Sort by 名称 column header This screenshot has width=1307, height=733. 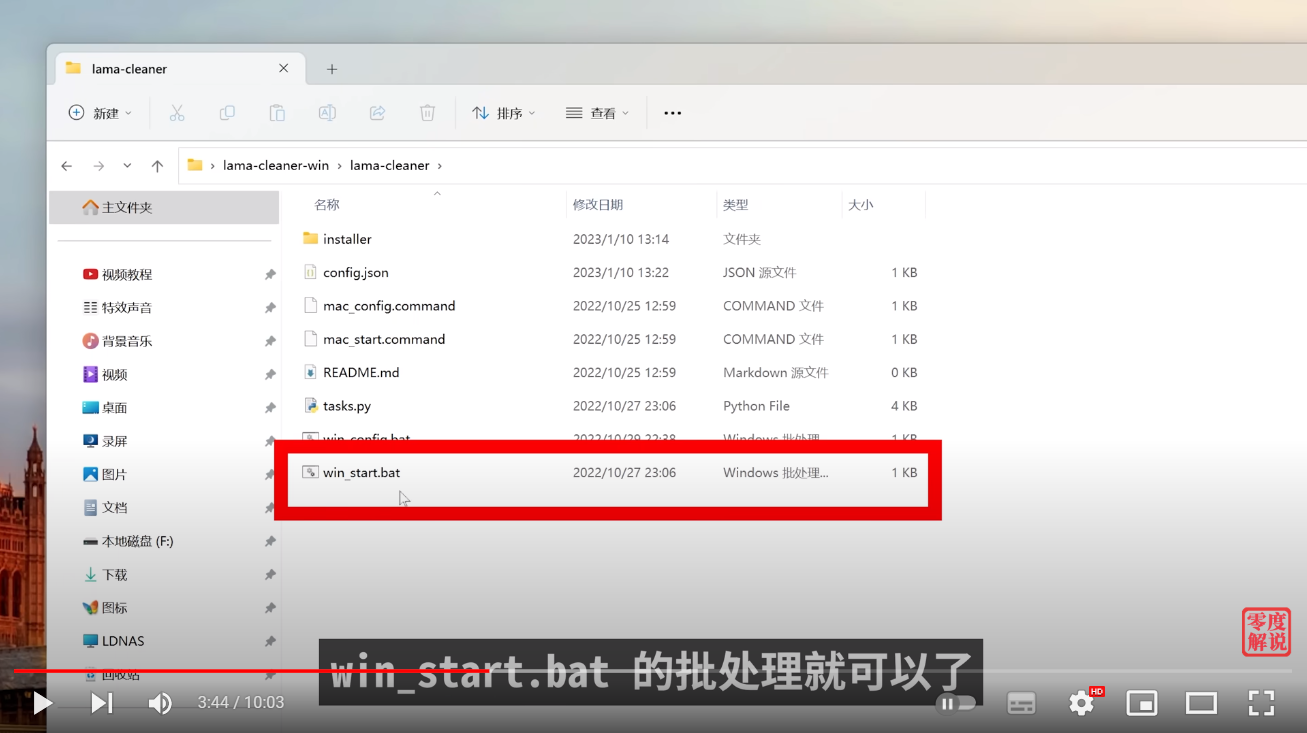coord(327,205)
